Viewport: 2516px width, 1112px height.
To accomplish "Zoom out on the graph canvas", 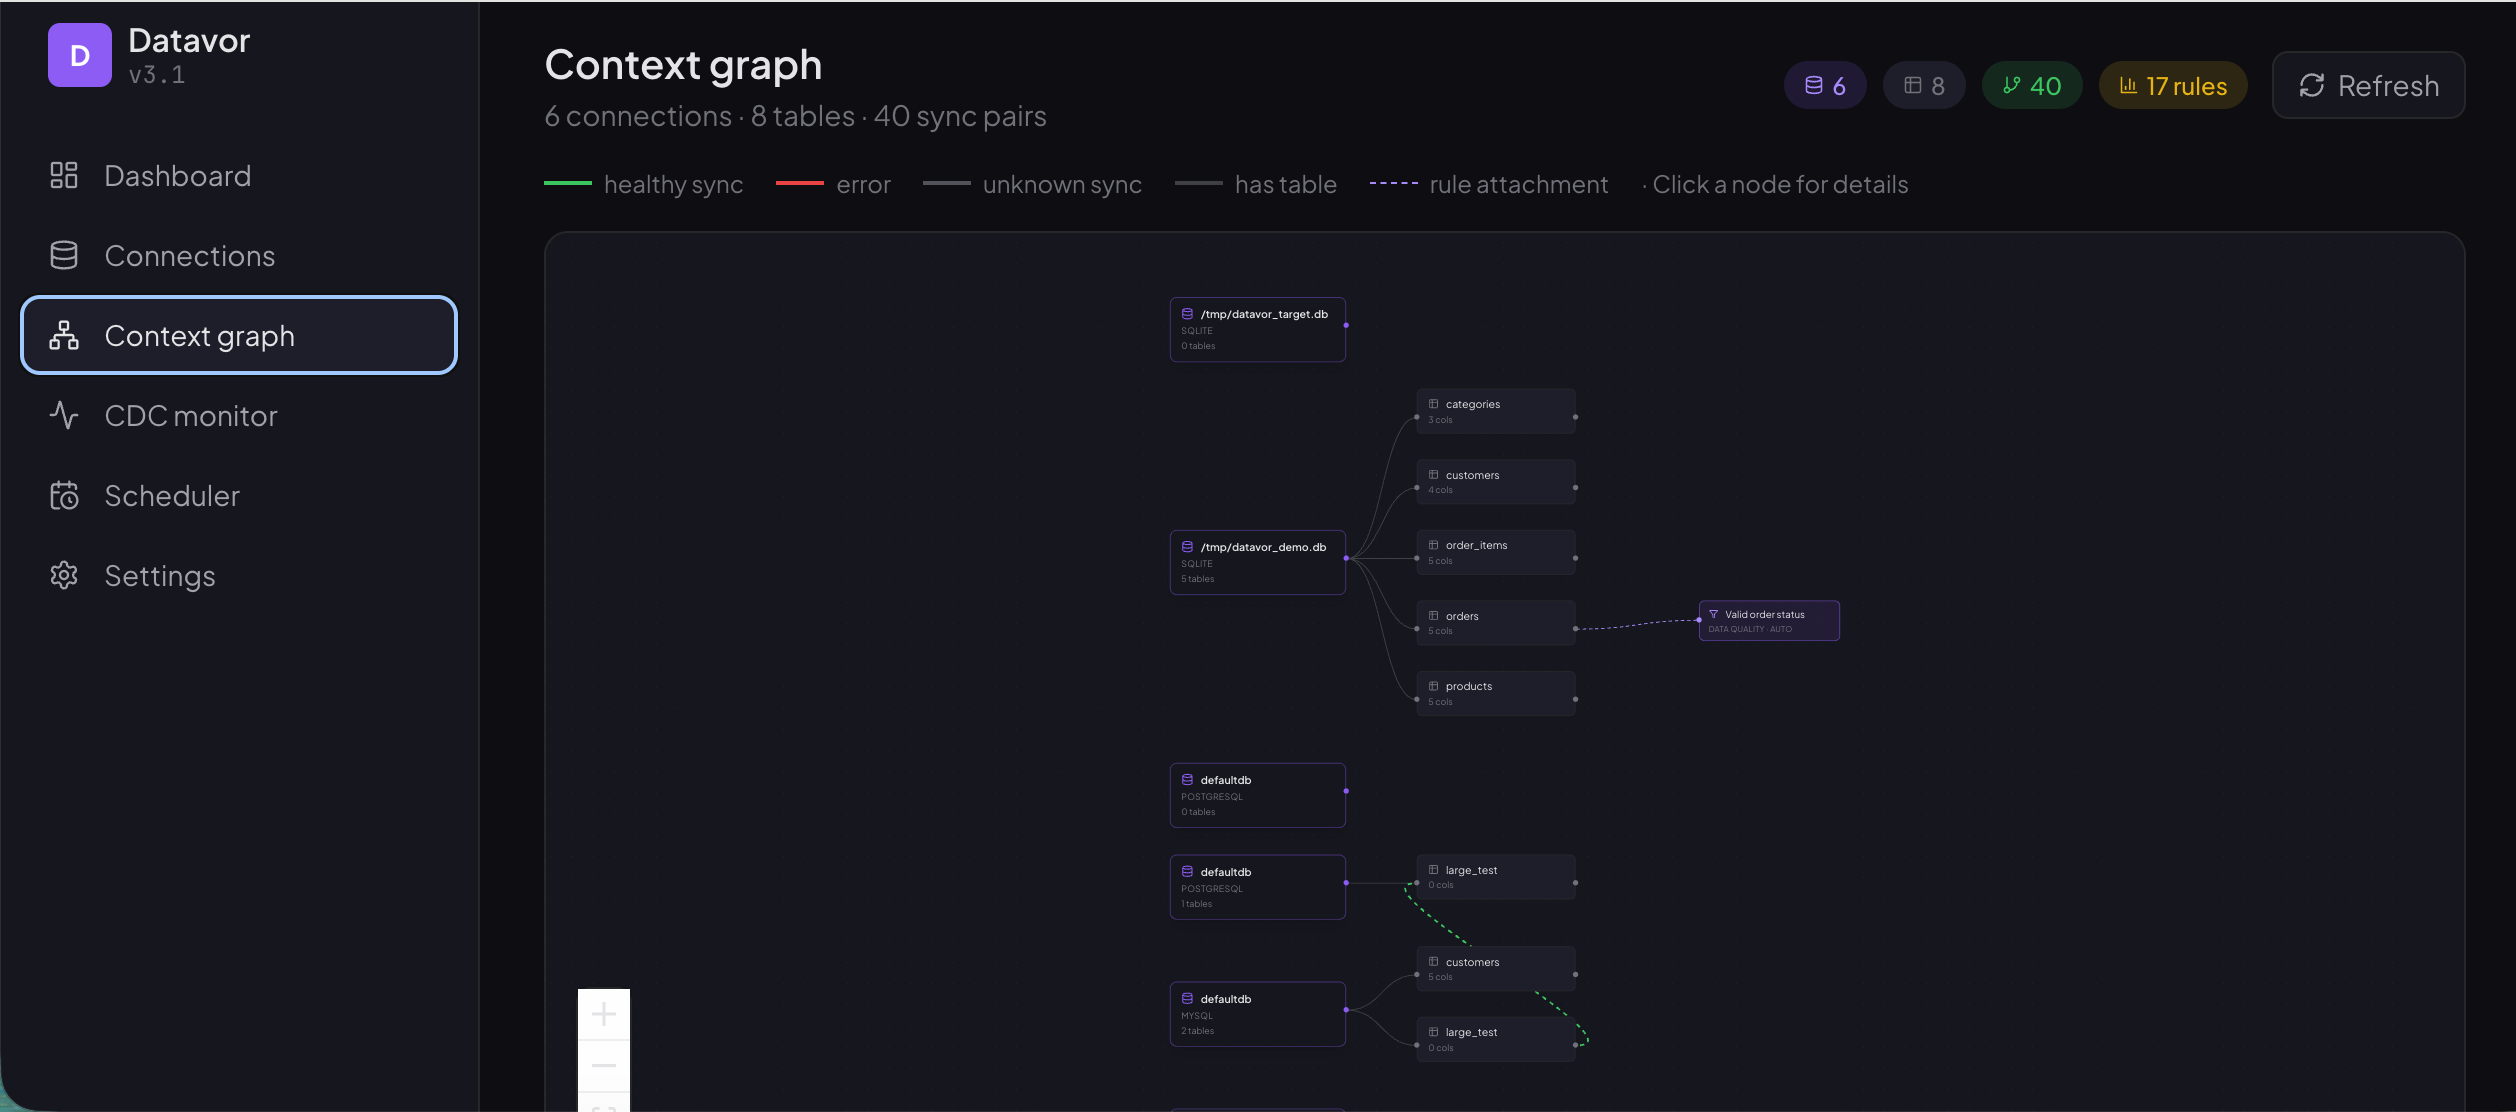I will [x=604, y=1066].
